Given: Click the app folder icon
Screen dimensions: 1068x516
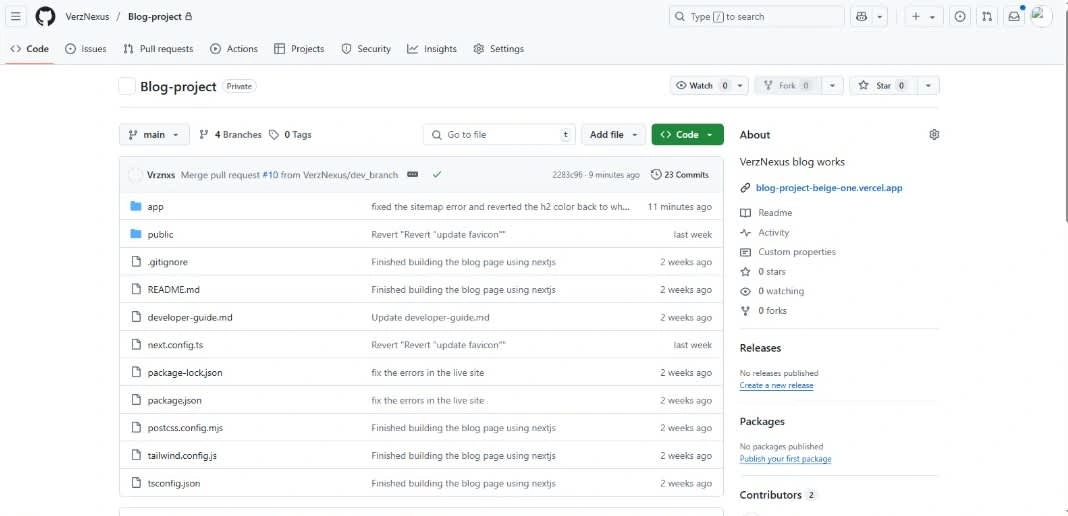Looking at the screenshot, I should [x=136, y=206].
